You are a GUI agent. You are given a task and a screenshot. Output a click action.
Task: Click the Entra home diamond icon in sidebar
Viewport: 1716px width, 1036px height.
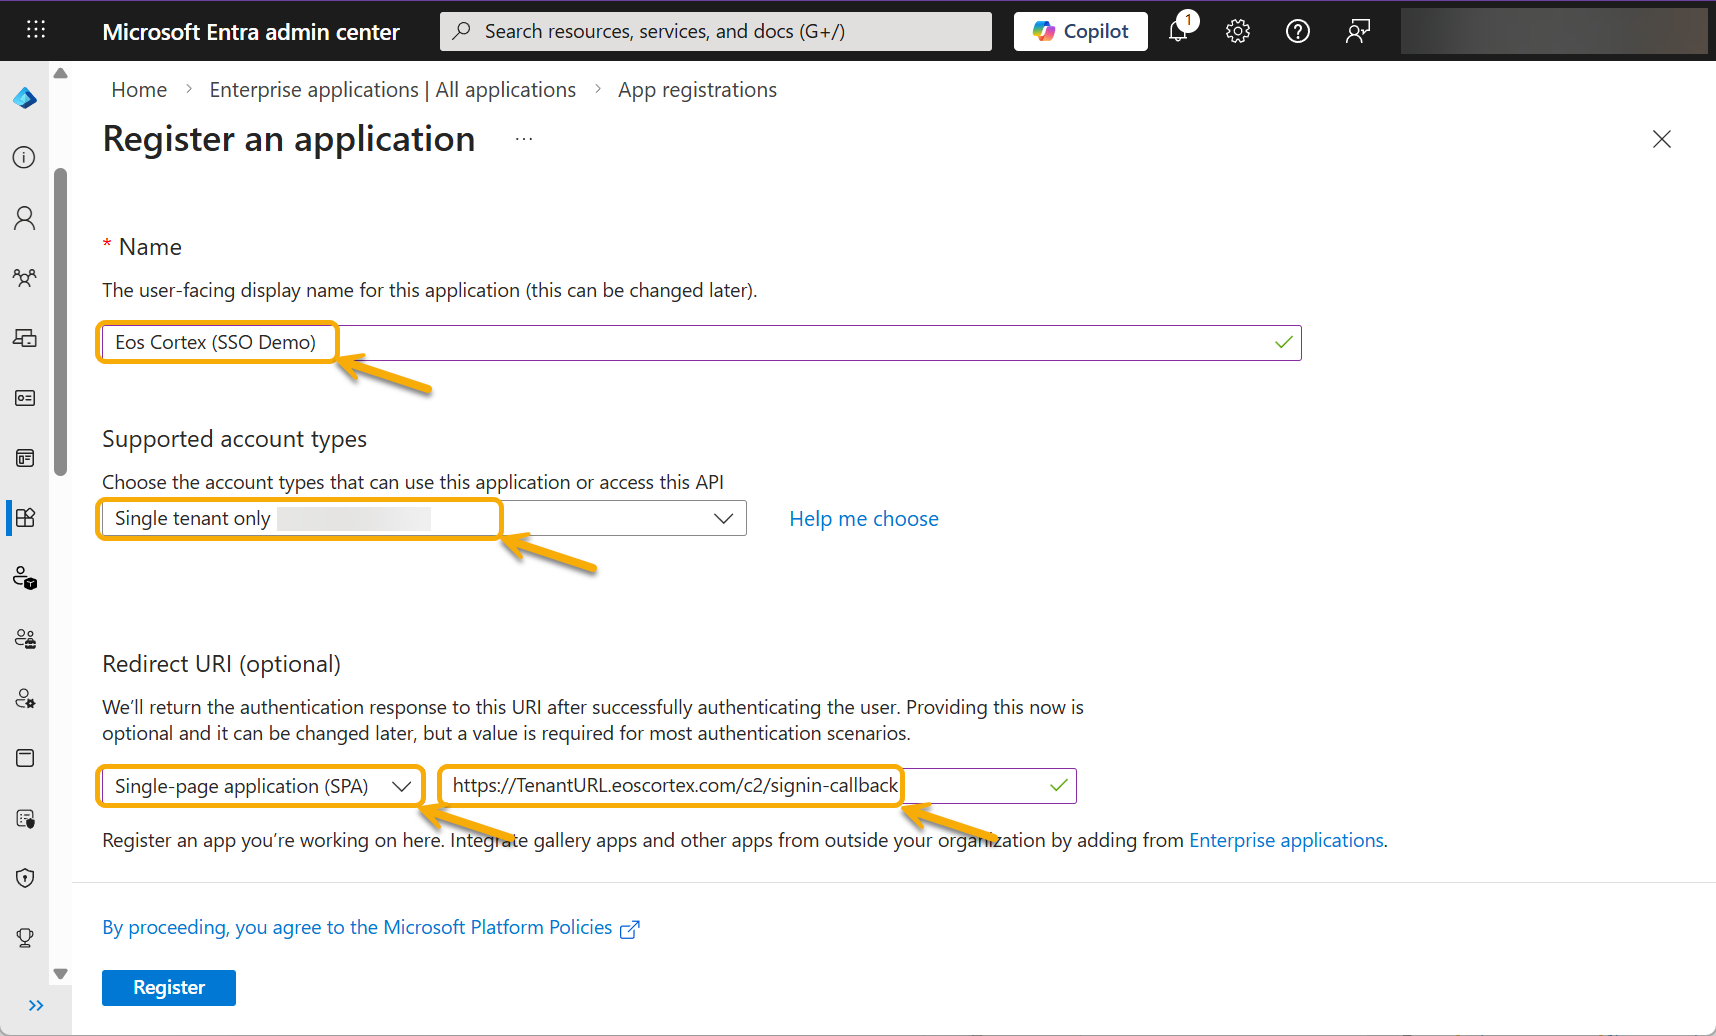(x=25, y=98)
